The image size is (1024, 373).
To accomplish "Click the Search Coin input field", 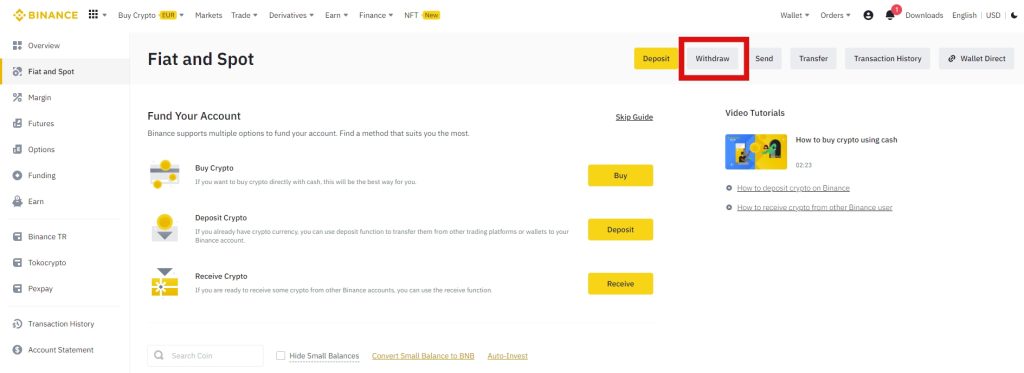I will (205, 355).
